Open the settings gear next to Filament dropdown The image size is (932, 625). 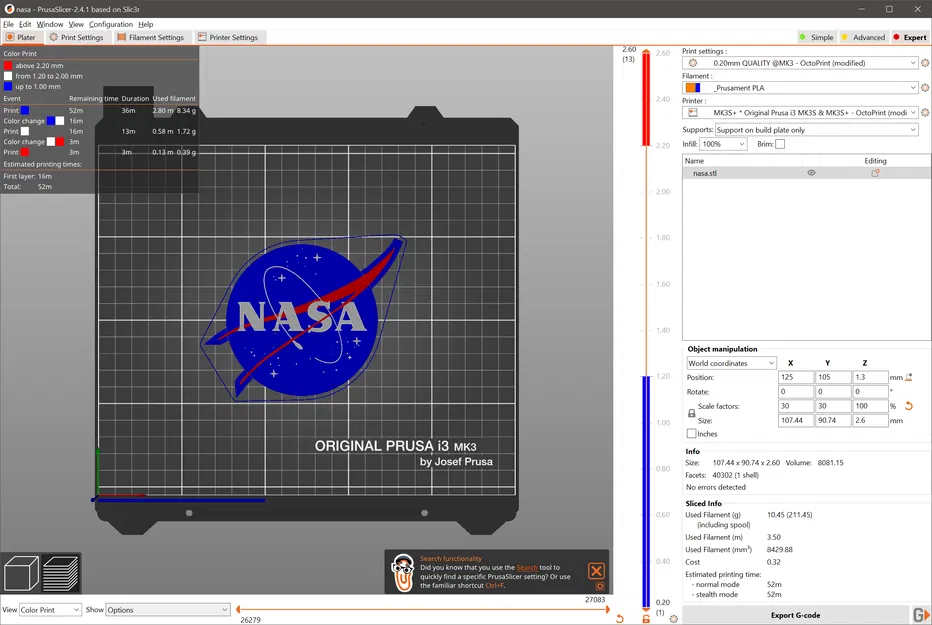pos(923,88)
